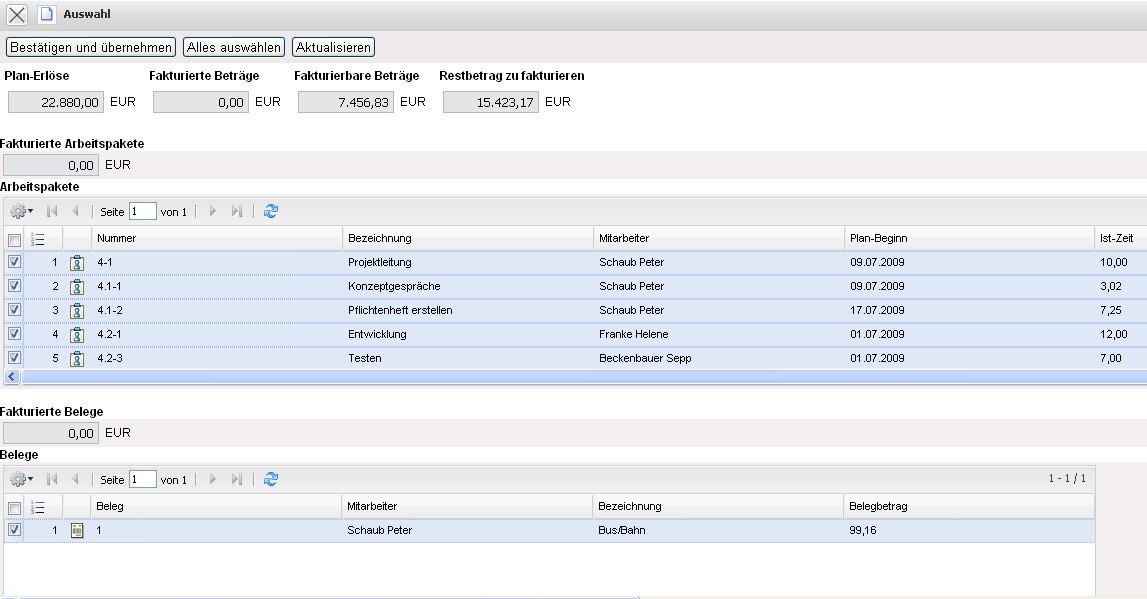Screen dimensions: 1147x599
Task: Click horizontal scrollbar of Arbeitspakete grid
Action: 580,377
